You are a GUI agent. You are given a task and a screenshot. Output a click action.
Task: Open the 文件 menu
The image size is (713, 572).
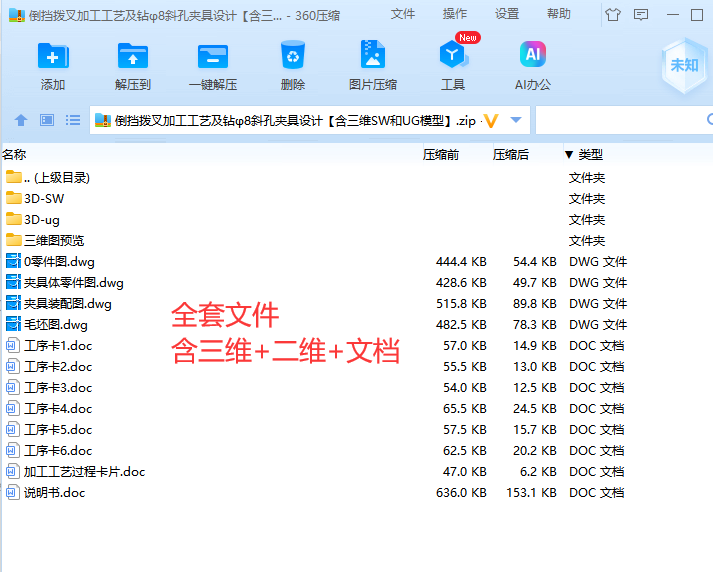click(x=403, y=14)
